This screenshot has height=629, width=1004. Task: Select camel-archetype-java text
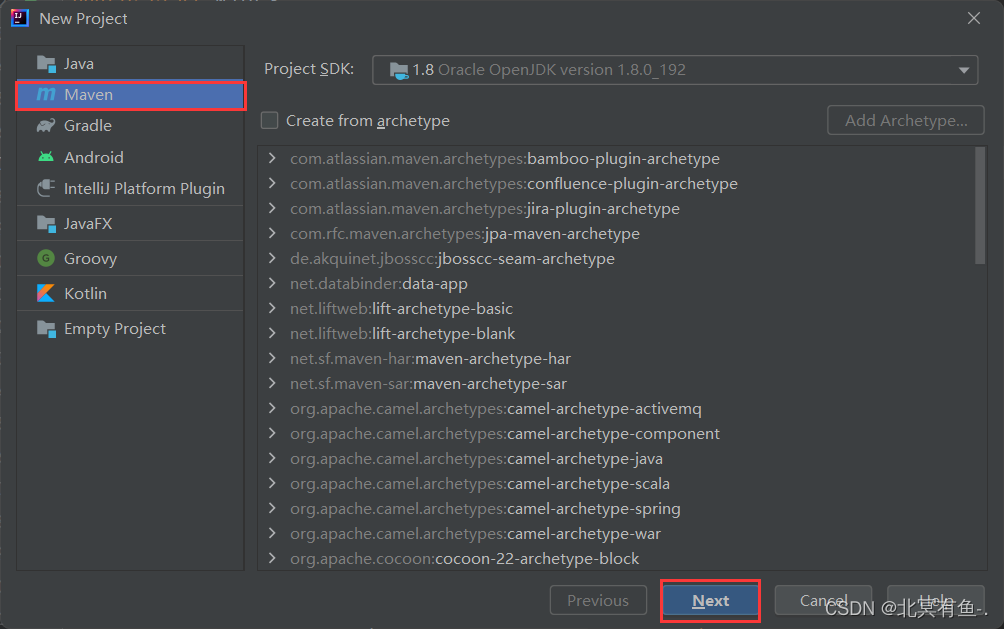[585, 458]
